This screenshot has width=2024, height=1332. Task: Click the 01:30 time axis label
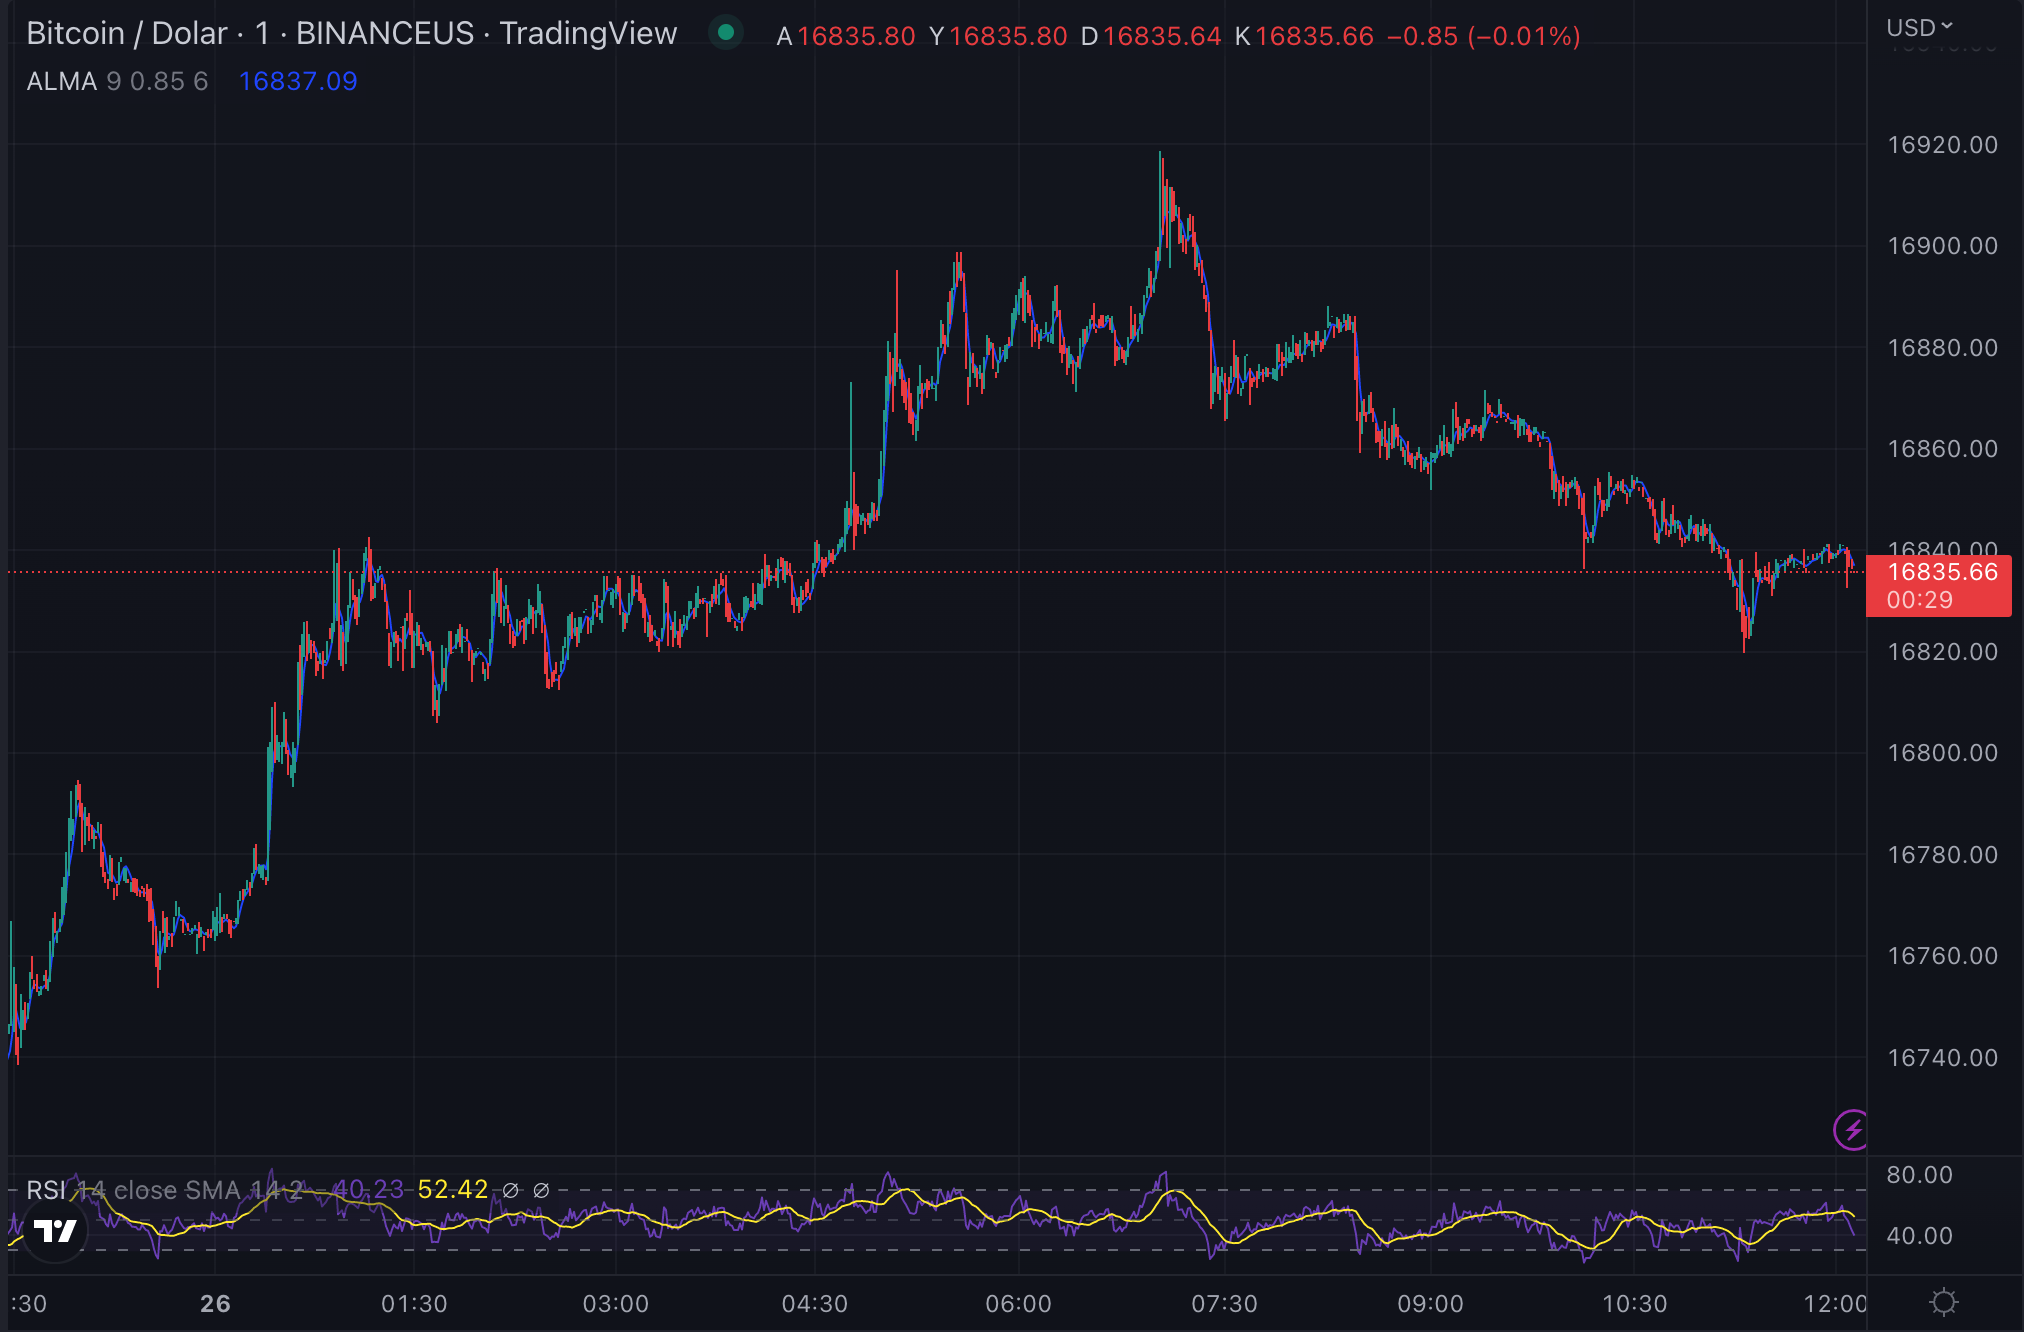tap(414, 1304)
